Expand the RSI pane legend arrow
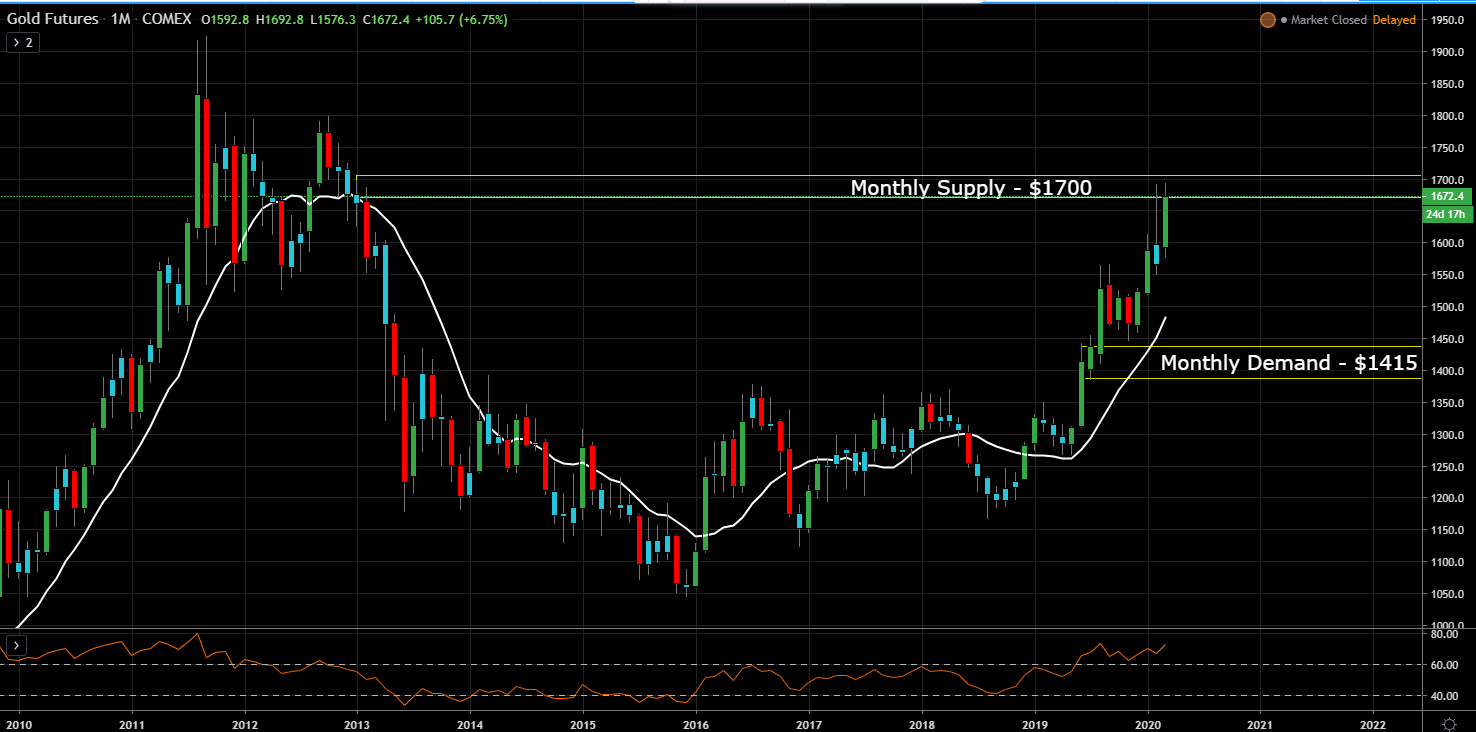 pyautogui.click(x=16, y=645)
